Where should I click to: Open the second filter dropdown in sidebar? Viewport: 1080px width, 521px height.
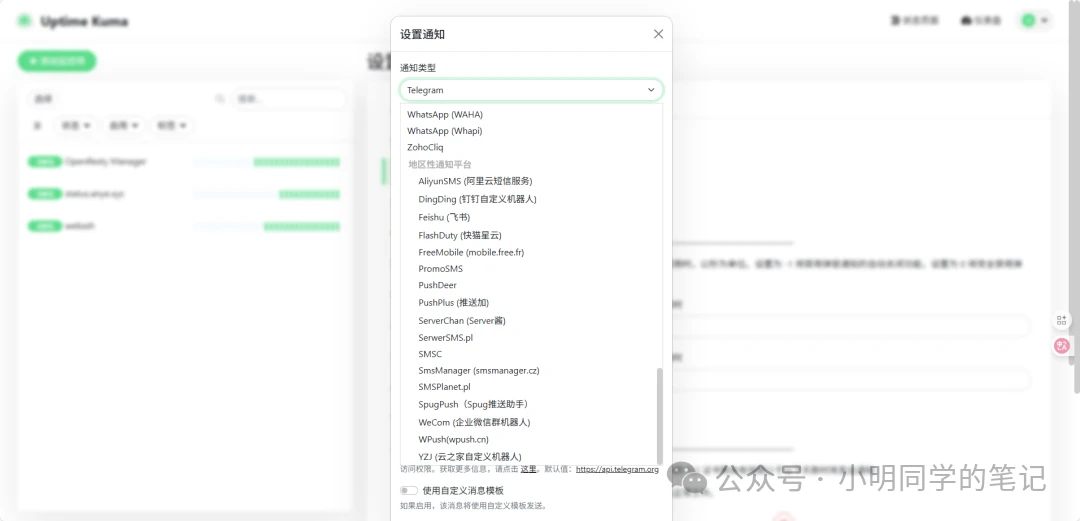124,125
